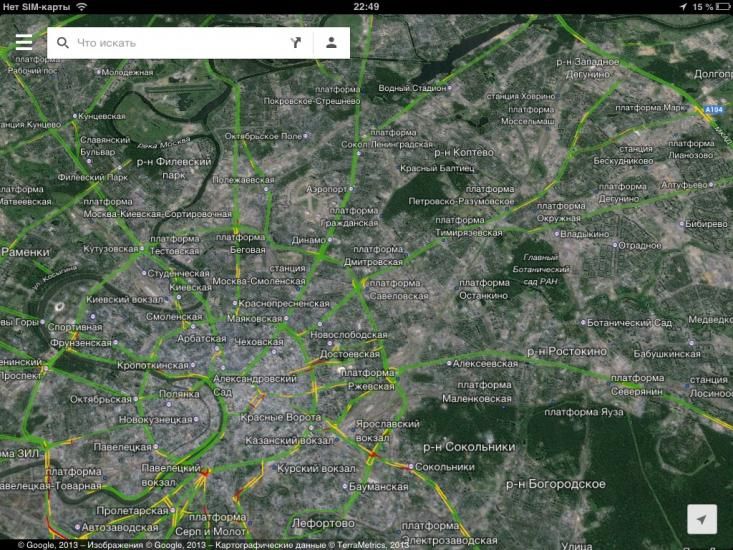This screenshot has width=733, height=550.
Task: Select the 'Водный Стадион' metro label
Action: pos(412,88)
